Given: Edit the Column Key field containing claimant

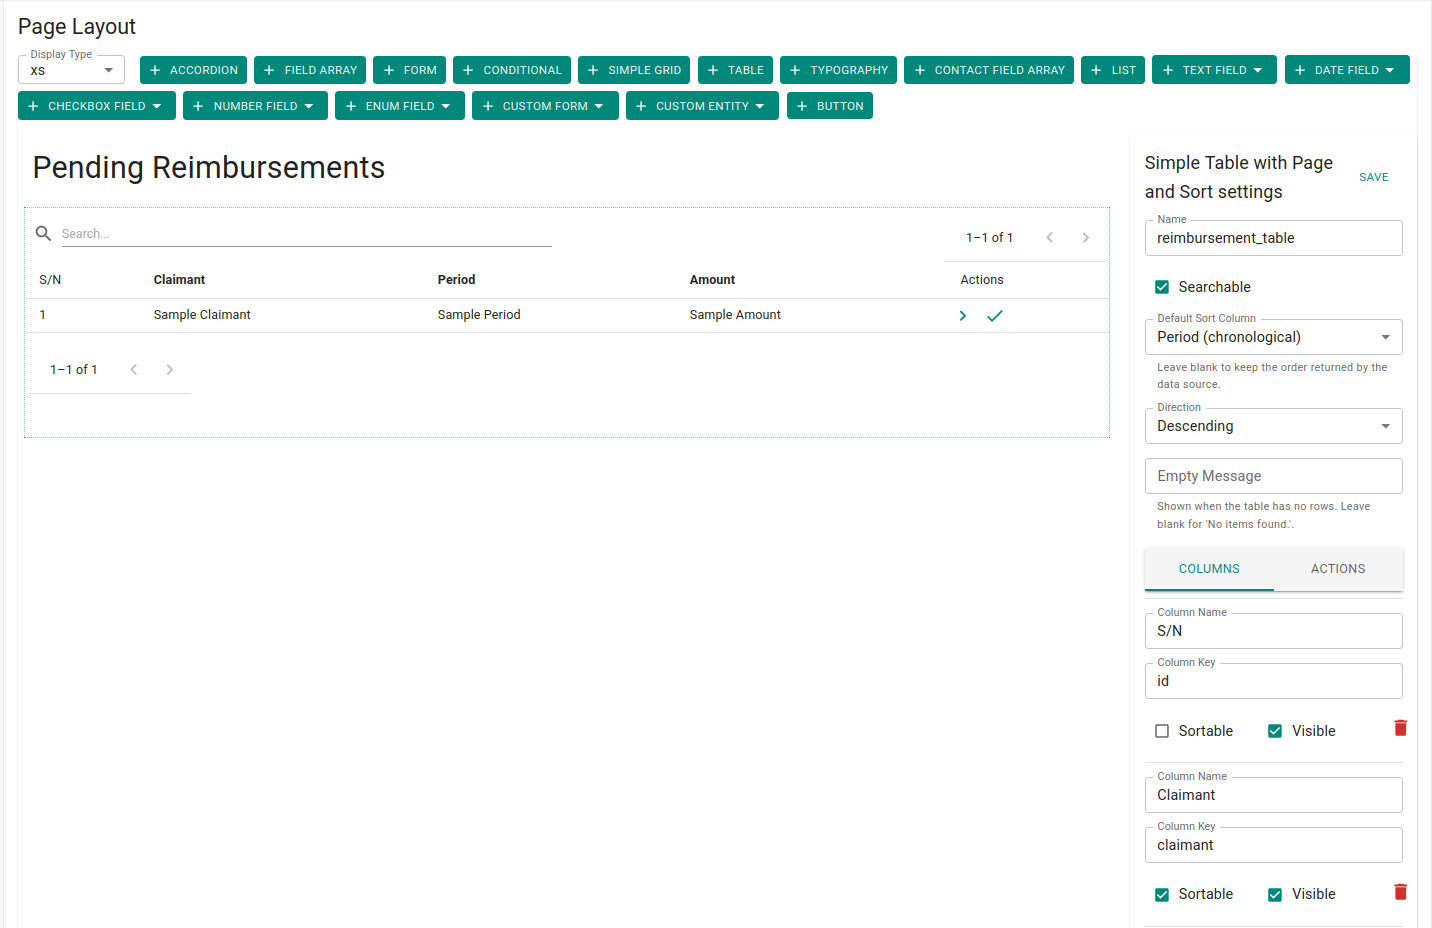Looking at the screenshot, I should (1273, 845).
